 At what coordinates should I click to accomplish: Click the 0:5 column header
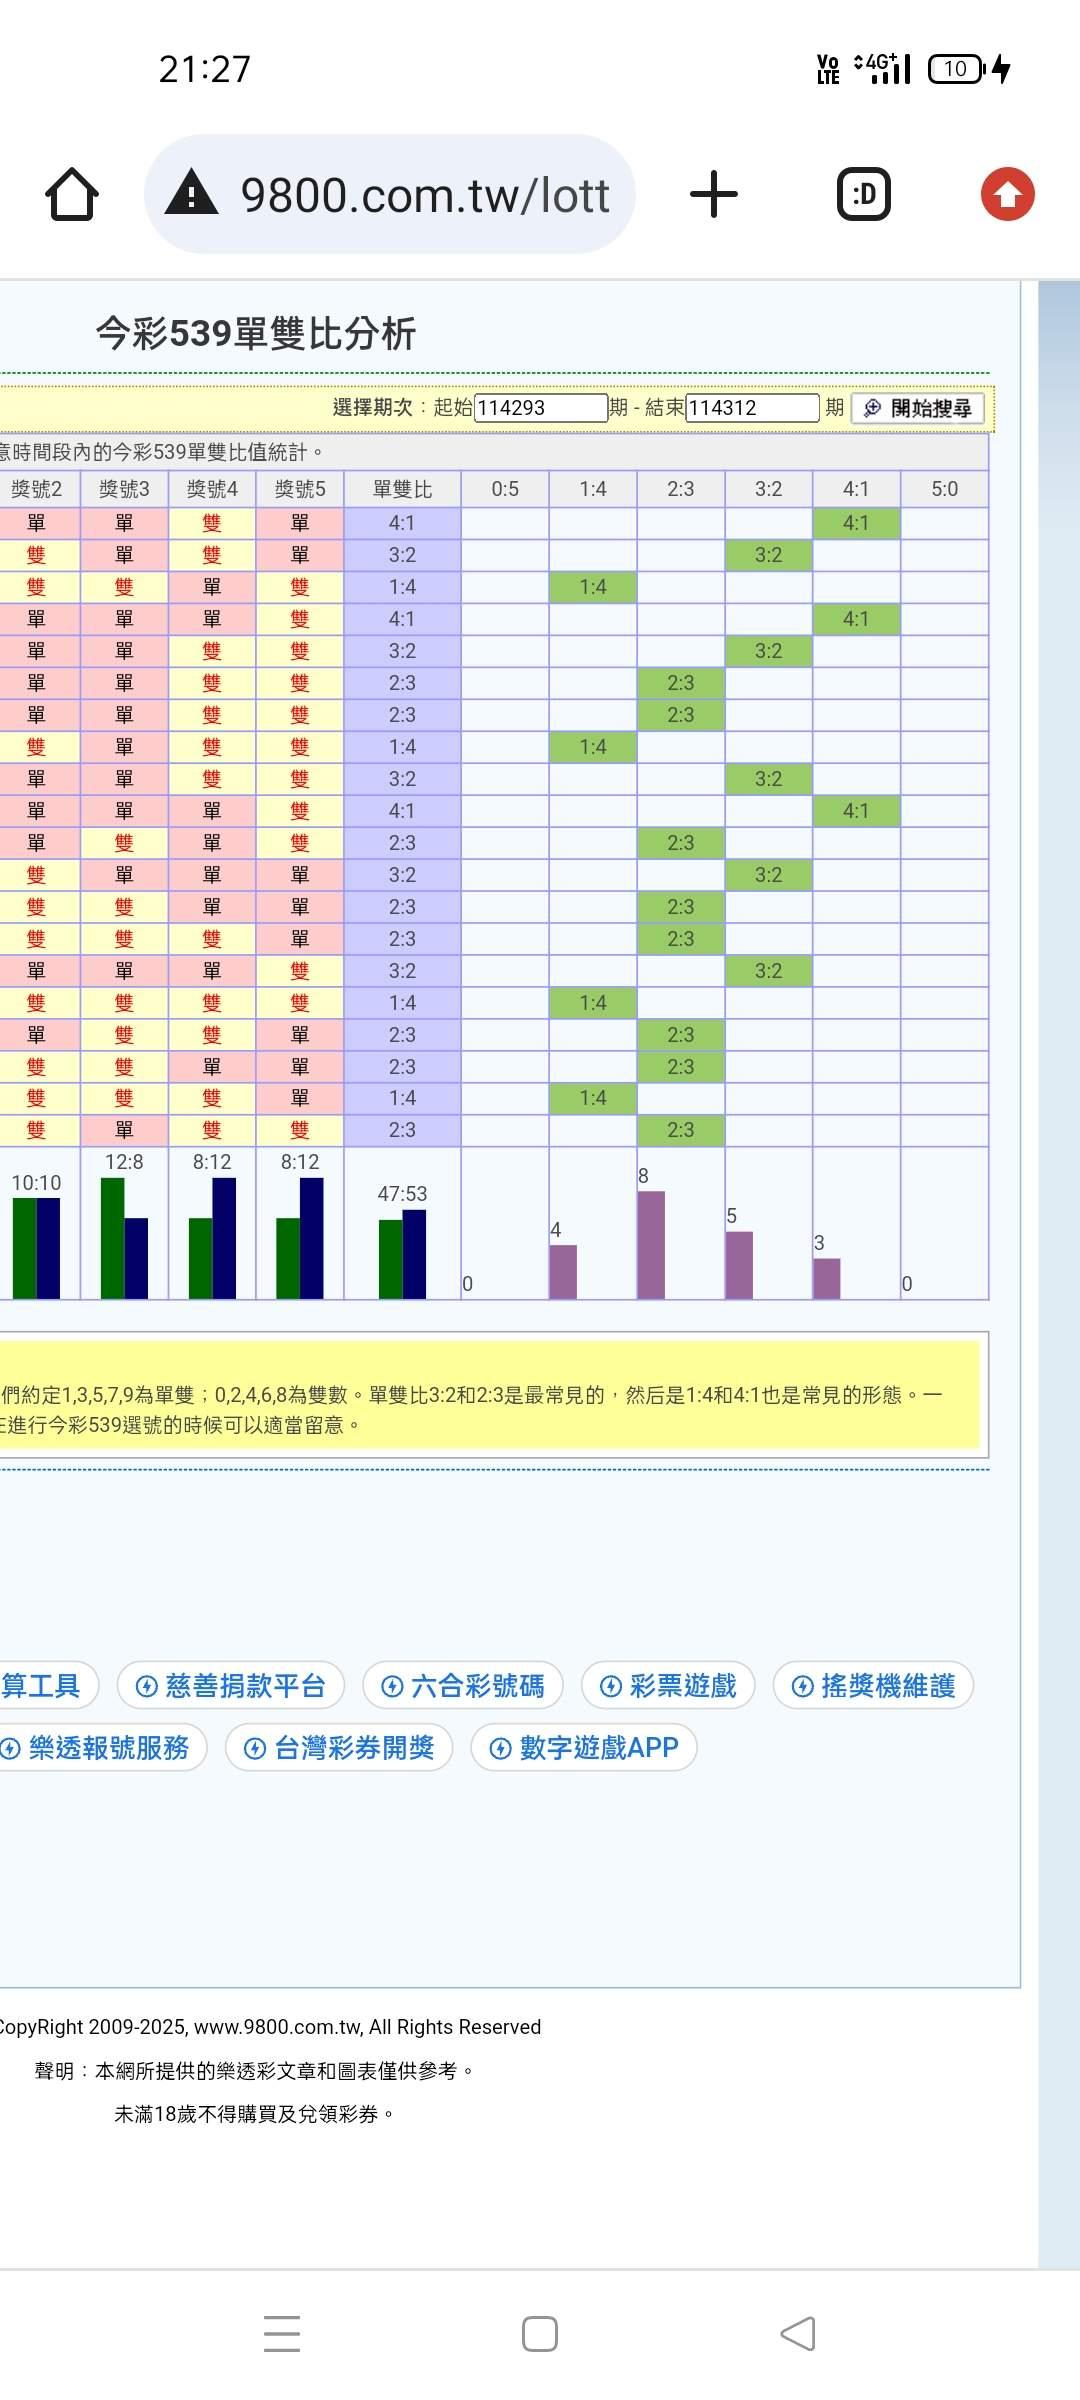coord(505,489)
